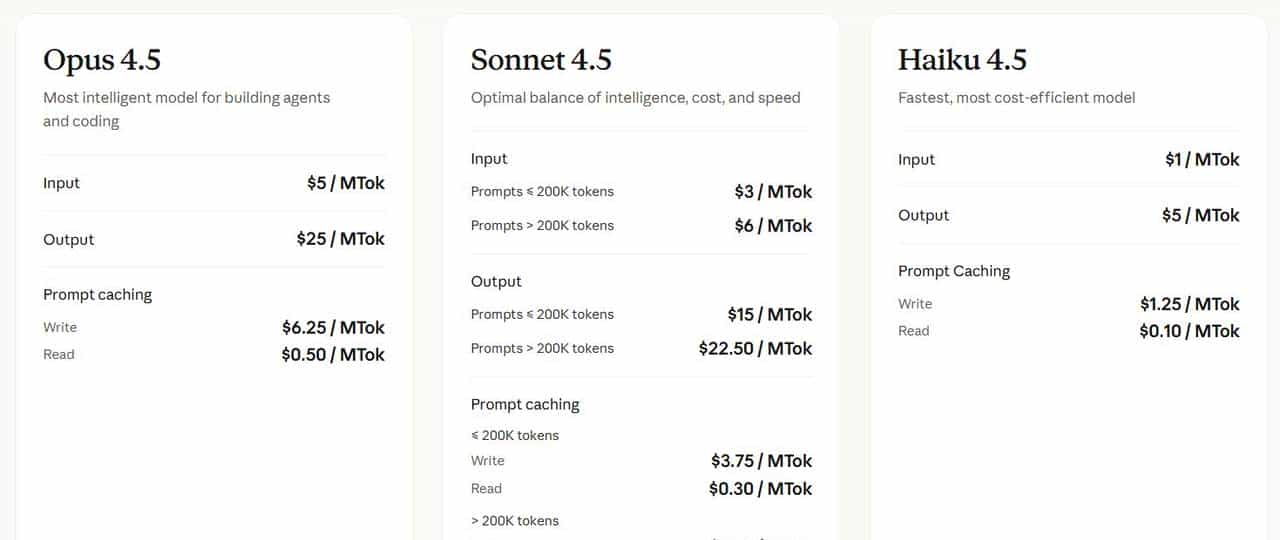Viewport: 1280px width, 540px height.
Task: Click the Haiku 4.5 input price $1 / MTok
Action: click(1202, 159)
